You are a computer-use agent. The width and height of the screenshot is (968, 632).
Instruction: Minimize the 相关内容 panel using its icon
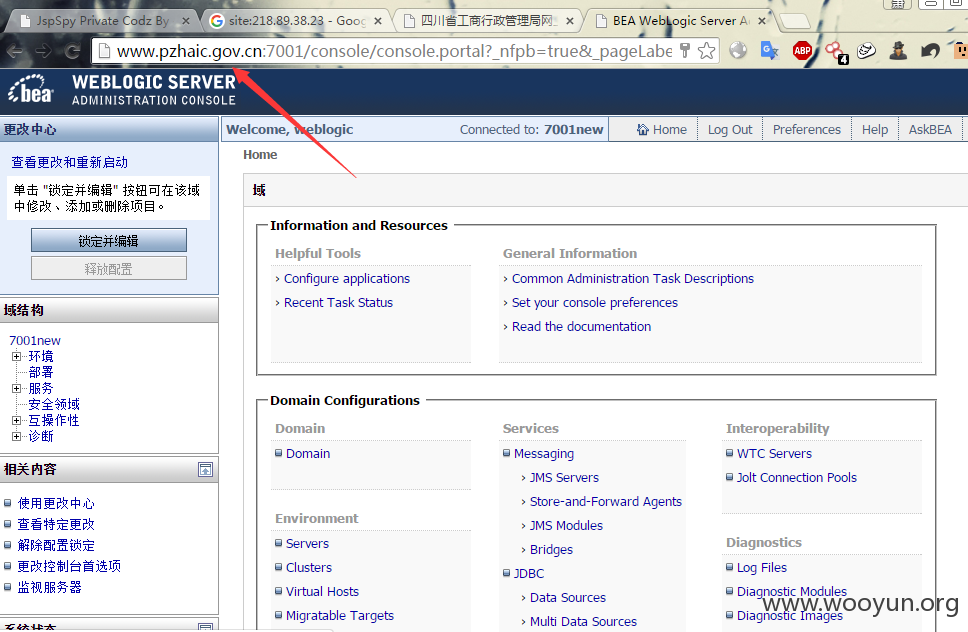206,470
